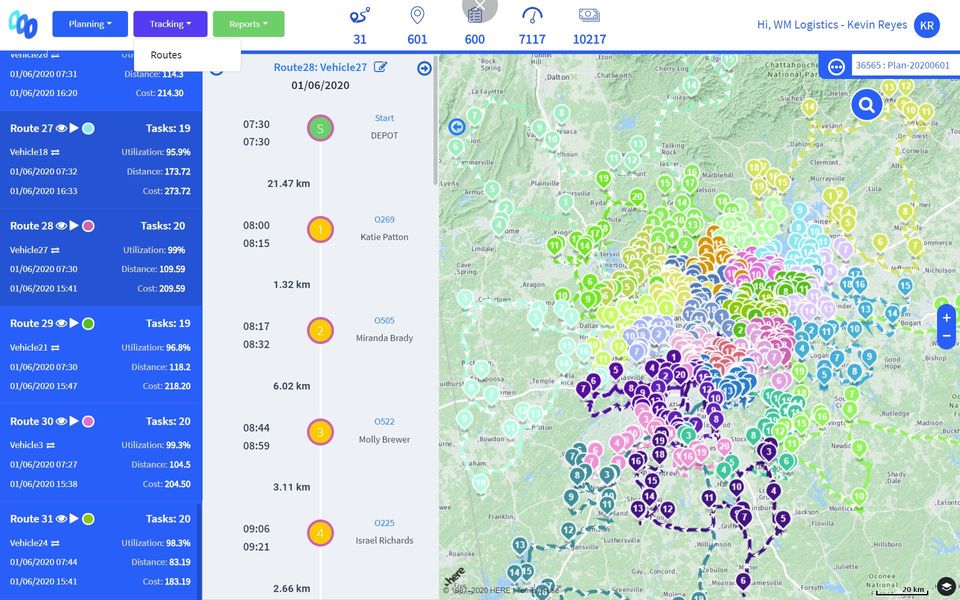960x600 pixels.
Task: Click the routes count icon showing 31
Action: (x=359, y=15)
